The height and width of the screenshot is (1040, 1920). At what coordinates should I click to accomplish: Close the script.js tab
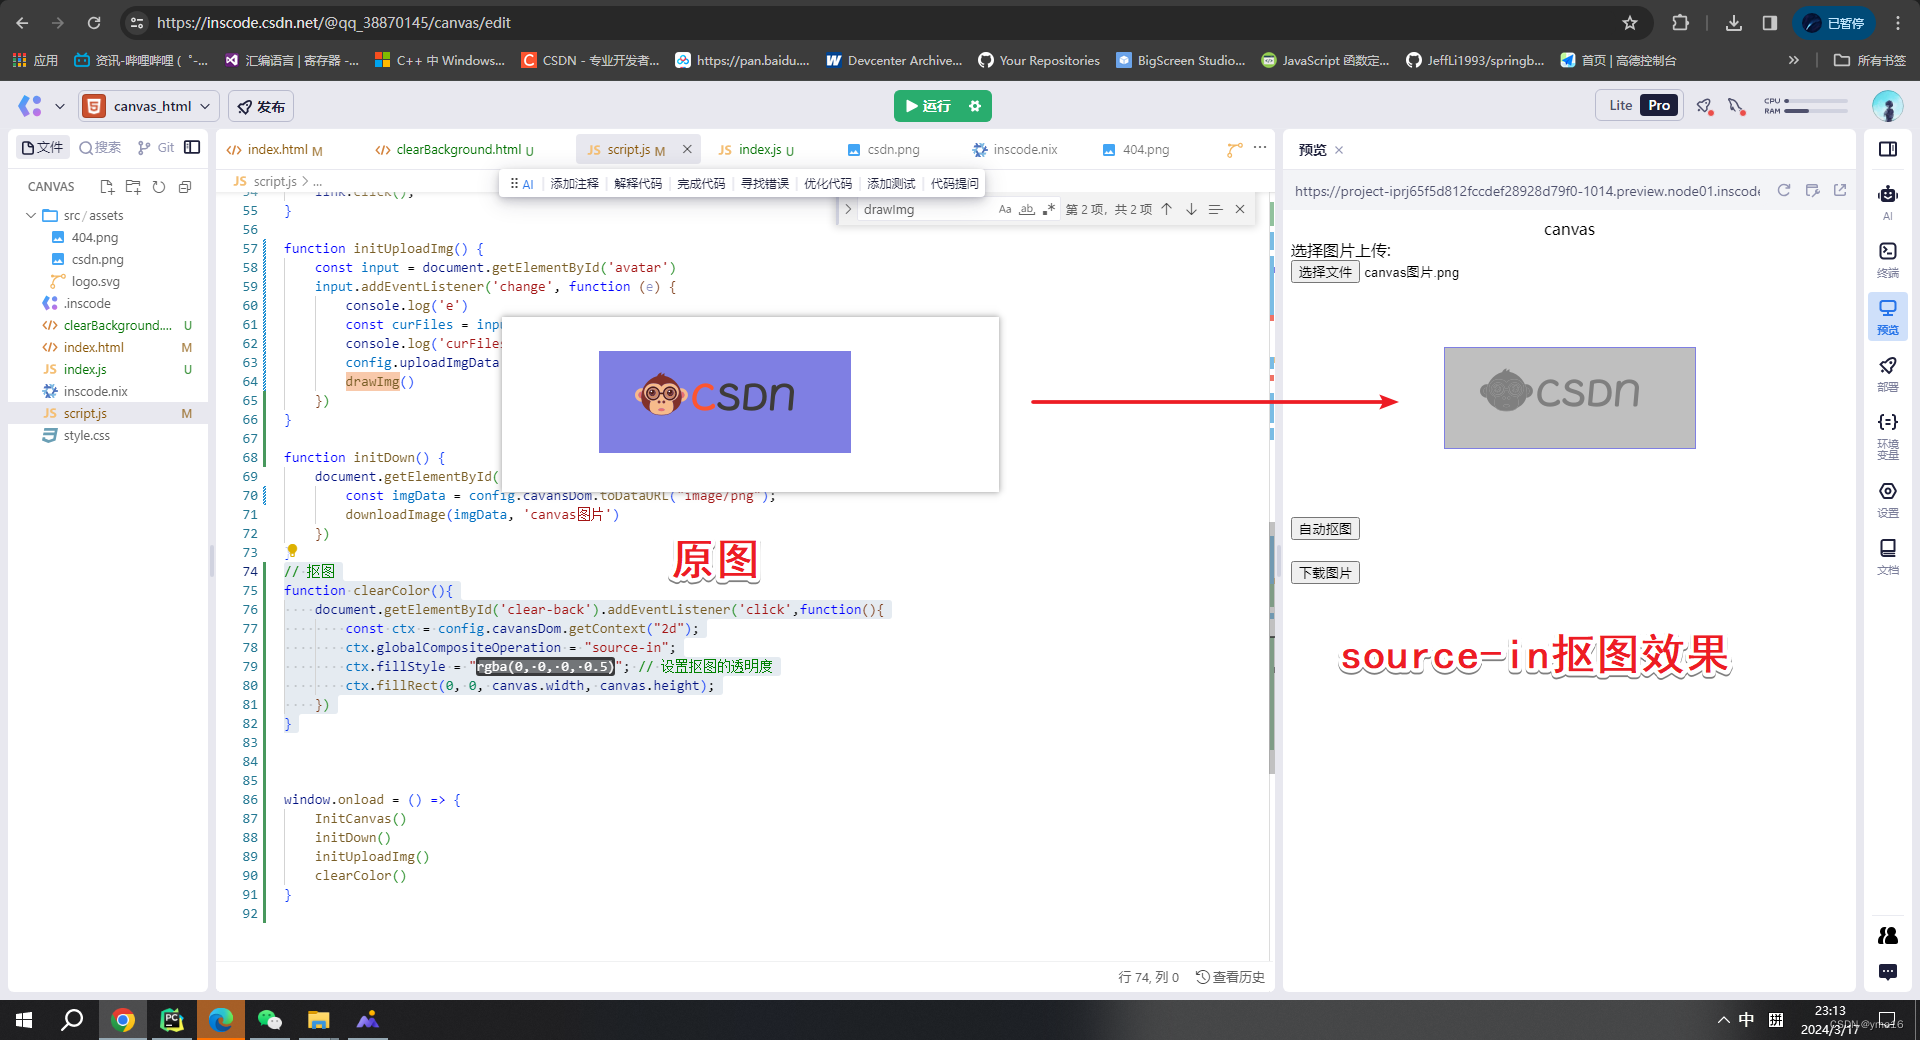(687, 149)
